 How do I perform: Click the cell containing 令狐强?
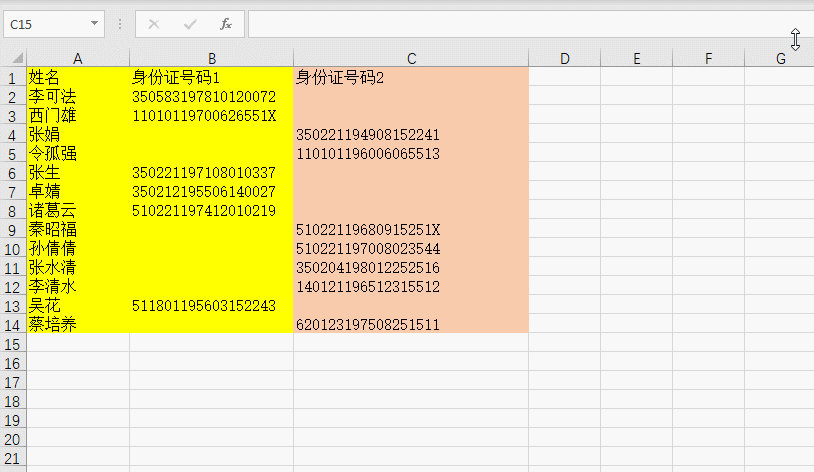pos(78,154)
